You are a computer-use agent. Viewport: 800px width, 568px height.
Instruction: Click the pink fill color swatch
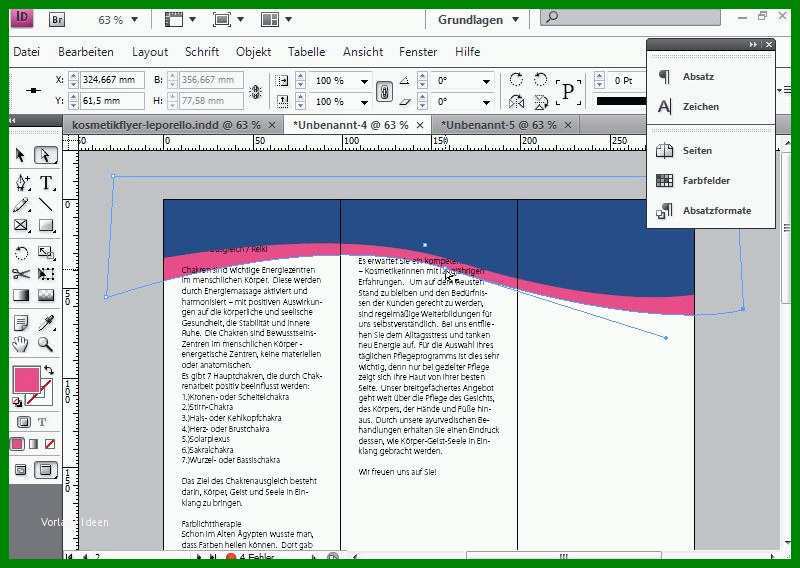click(26, 380)
